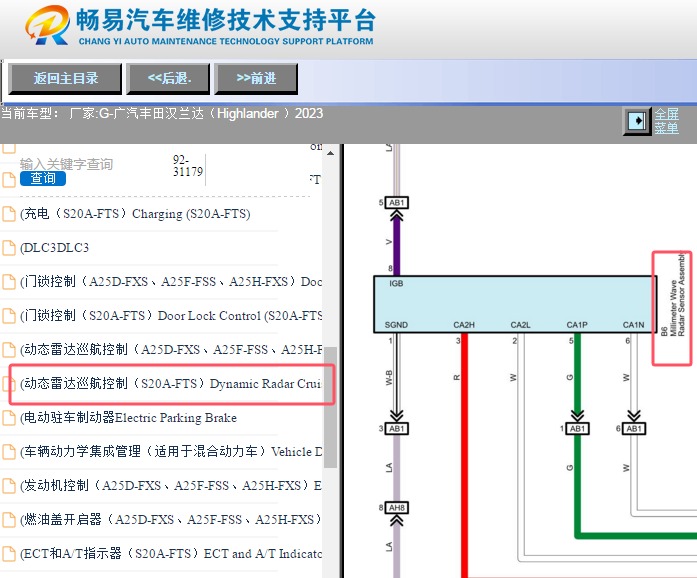Click the AH8 connector label
The image size is (697, 578).
click(397, 508)
